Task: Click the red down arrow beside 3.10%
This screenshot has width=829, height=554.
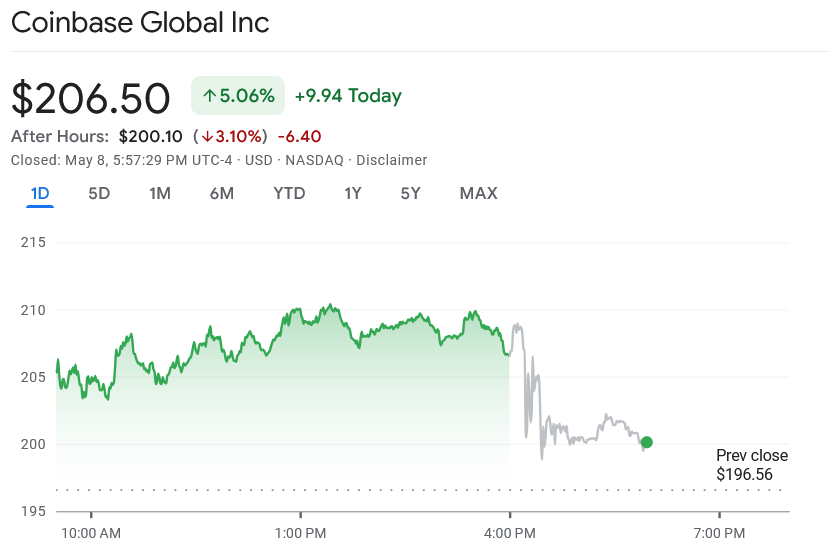Action: [x=206, y=136]
